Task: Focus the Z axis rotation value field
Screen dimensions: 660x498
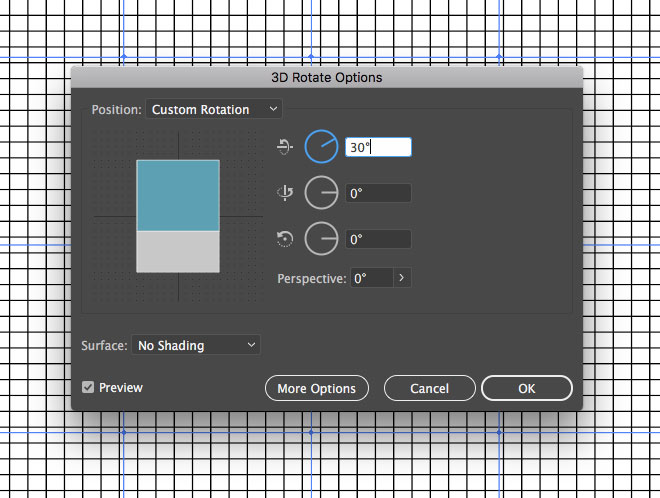Action: point(378,239)
